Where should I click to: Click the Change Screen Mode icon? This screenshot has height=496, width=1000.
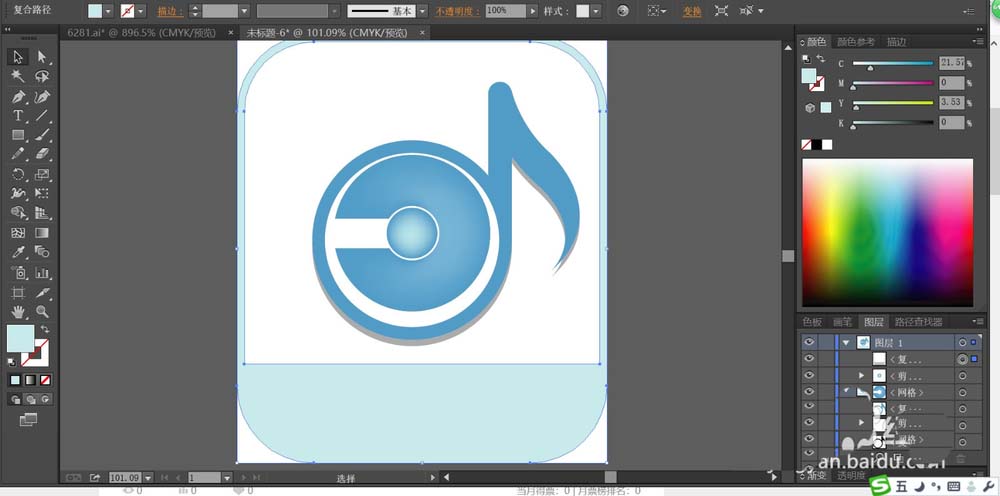[28, 419]
